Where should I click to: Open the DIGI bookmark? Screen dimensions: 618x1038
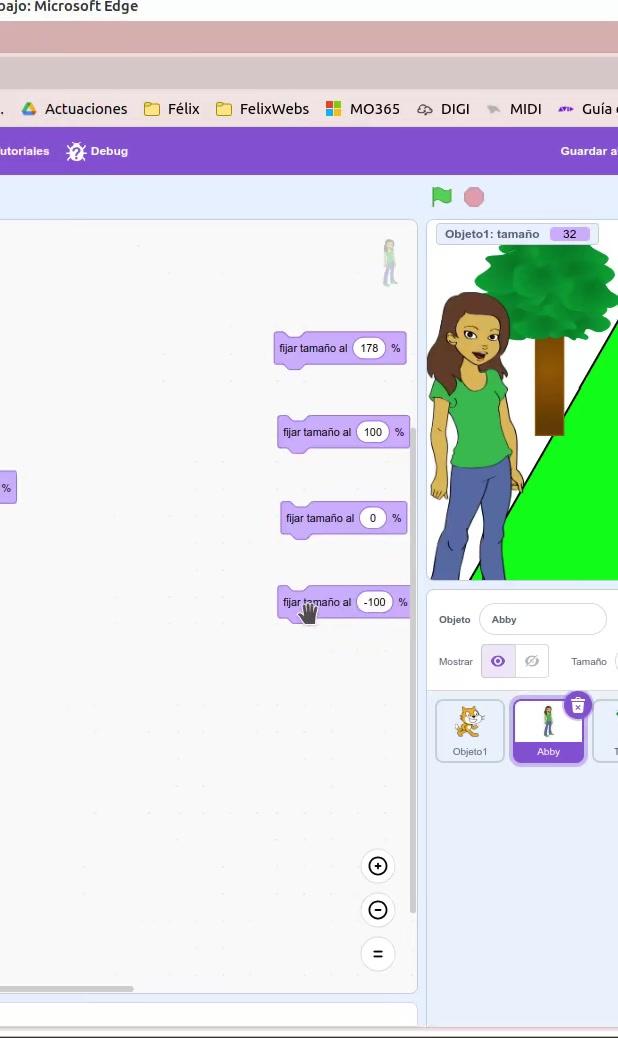[443, 109]
